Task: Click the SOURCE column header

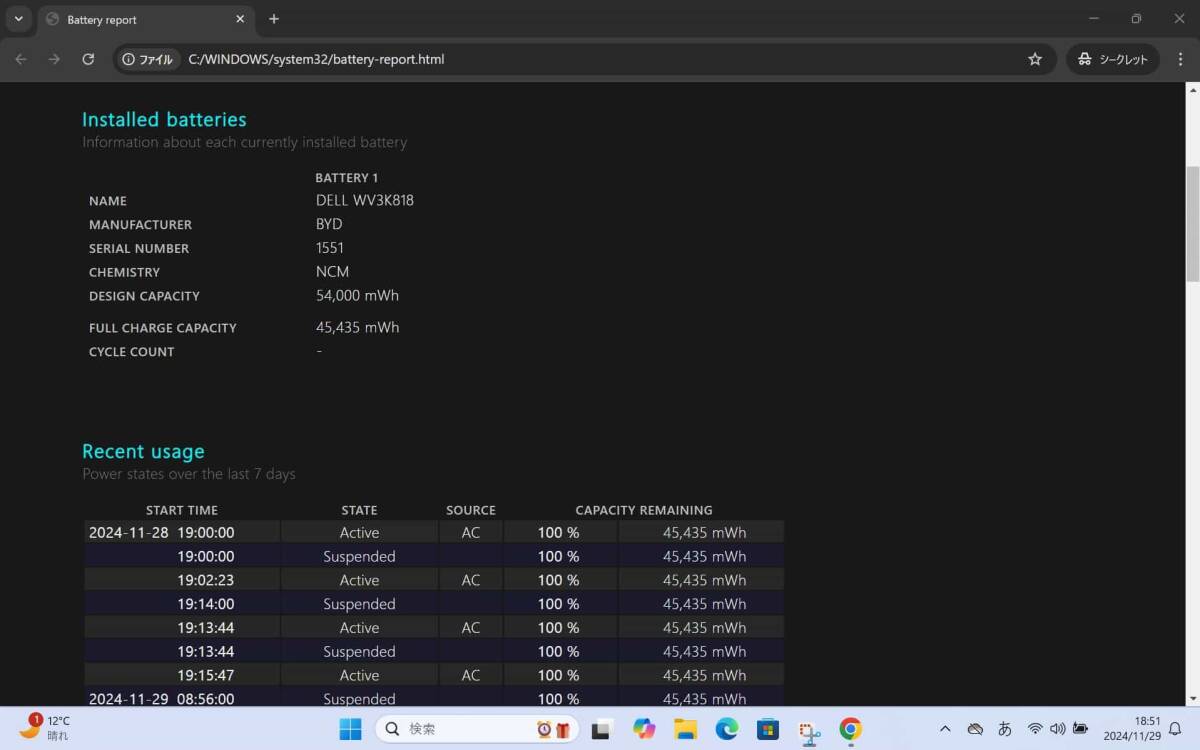Action: 471,510
